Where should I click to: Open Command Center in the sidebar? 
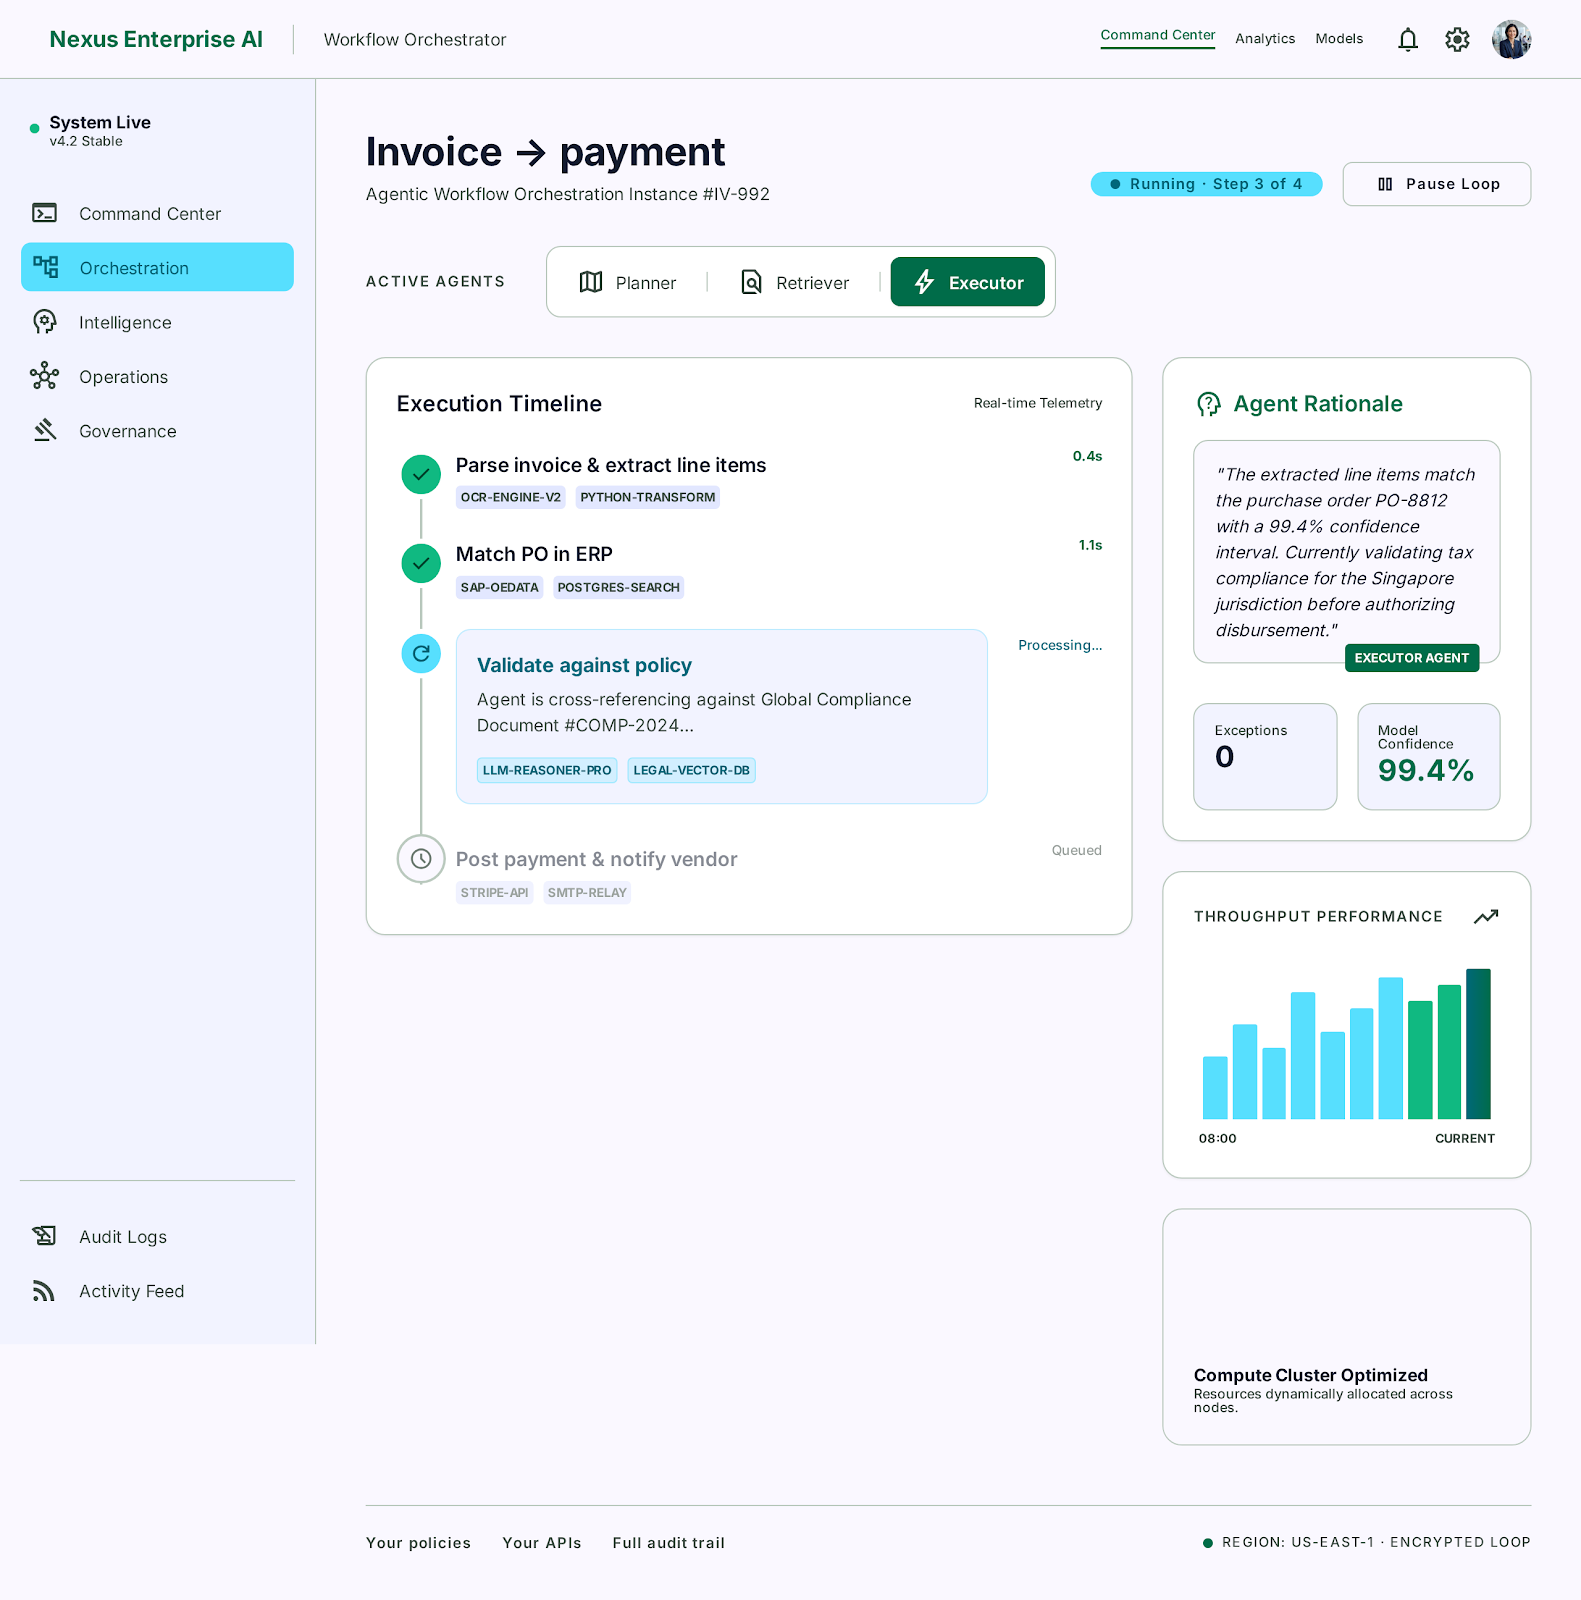(x=157, y=213)
